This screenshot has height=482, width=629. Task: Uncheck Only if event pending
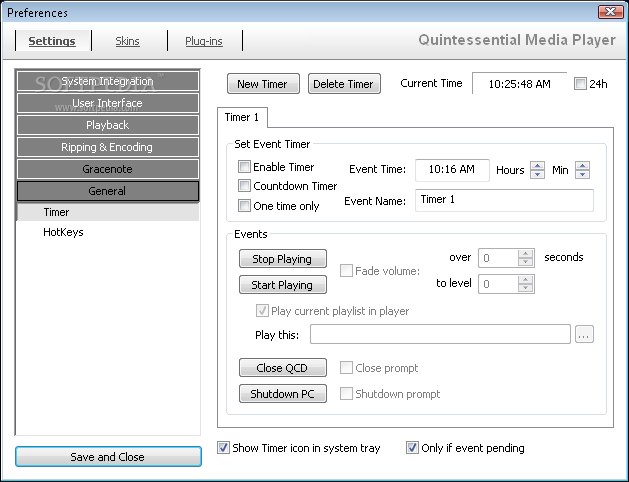(x=412, y=448)
